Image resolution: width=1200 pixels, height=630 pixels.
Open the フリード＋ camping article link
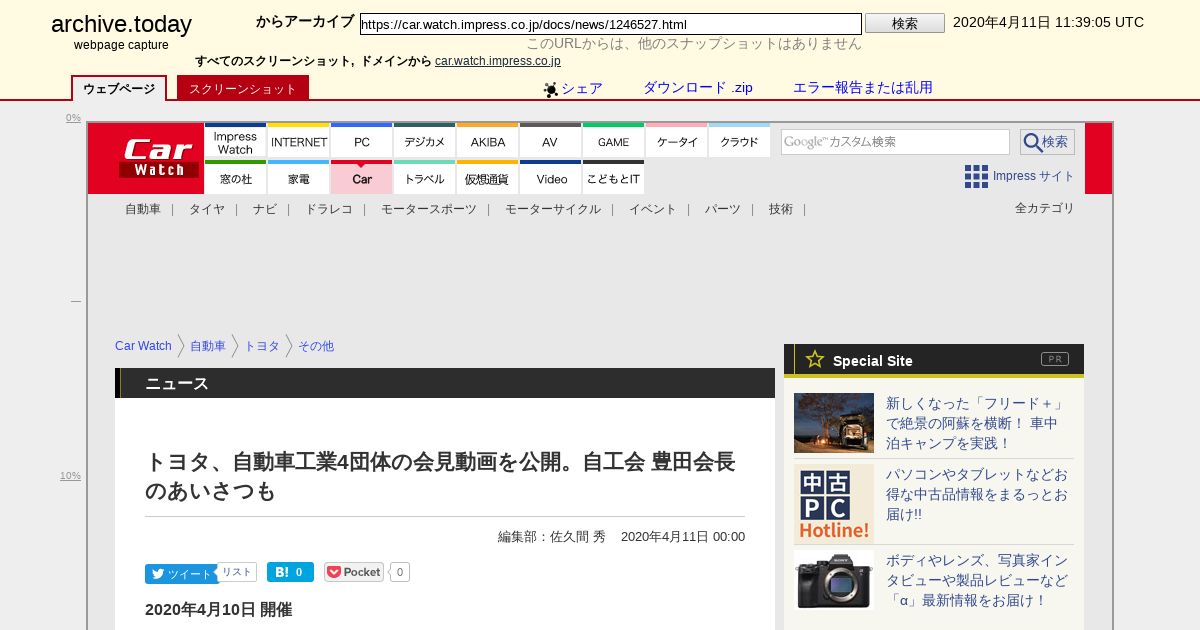[977, 423]
